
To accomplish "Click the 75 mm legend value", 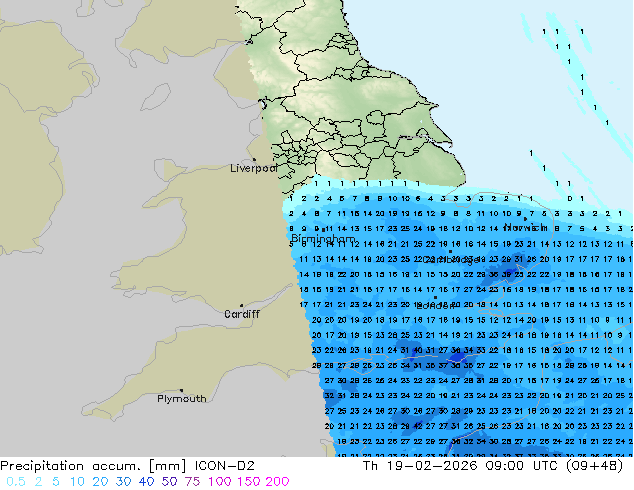I will click(192, 482).
